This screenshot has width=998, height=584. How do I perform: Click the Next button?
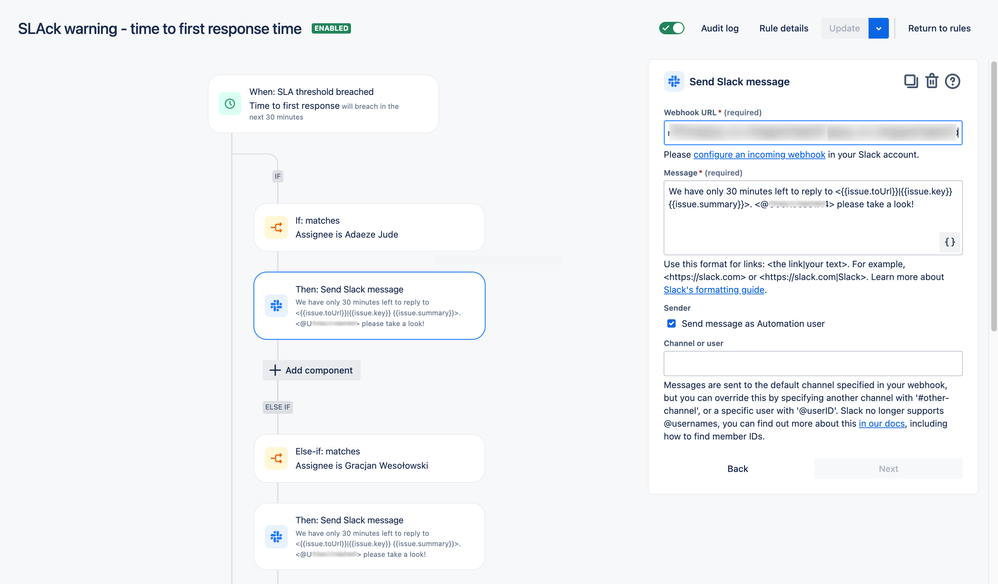tap(889, 469)
